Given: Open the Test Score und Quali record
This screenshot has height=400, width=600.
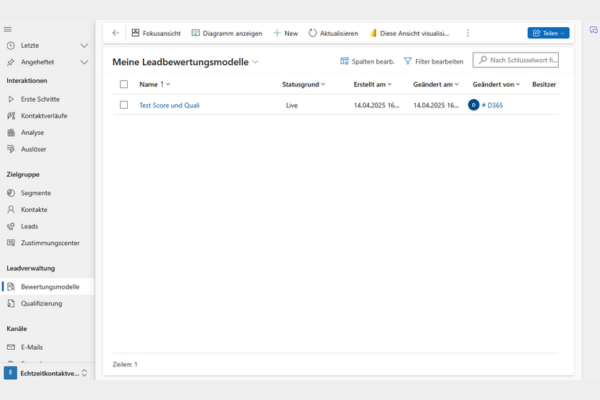Looking at the screenshot, I should tap(170, 105).
